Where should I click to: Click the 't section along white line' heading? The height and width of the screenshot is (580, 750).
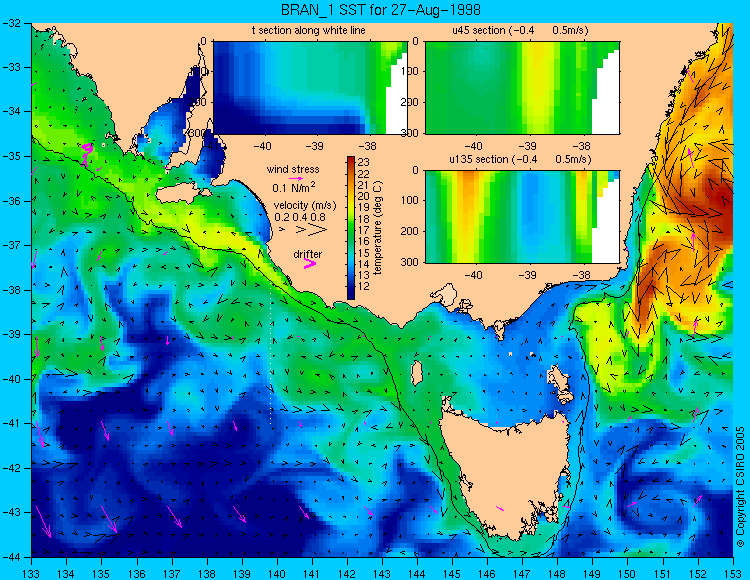point(309,30)
